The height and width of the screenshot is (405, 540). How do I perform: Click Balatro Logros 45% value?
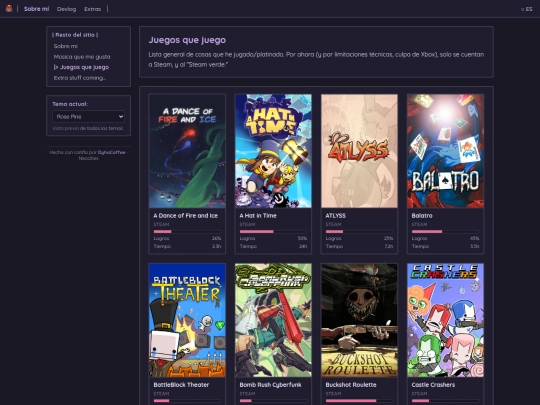pyautogui.click(x=474, y=238)
